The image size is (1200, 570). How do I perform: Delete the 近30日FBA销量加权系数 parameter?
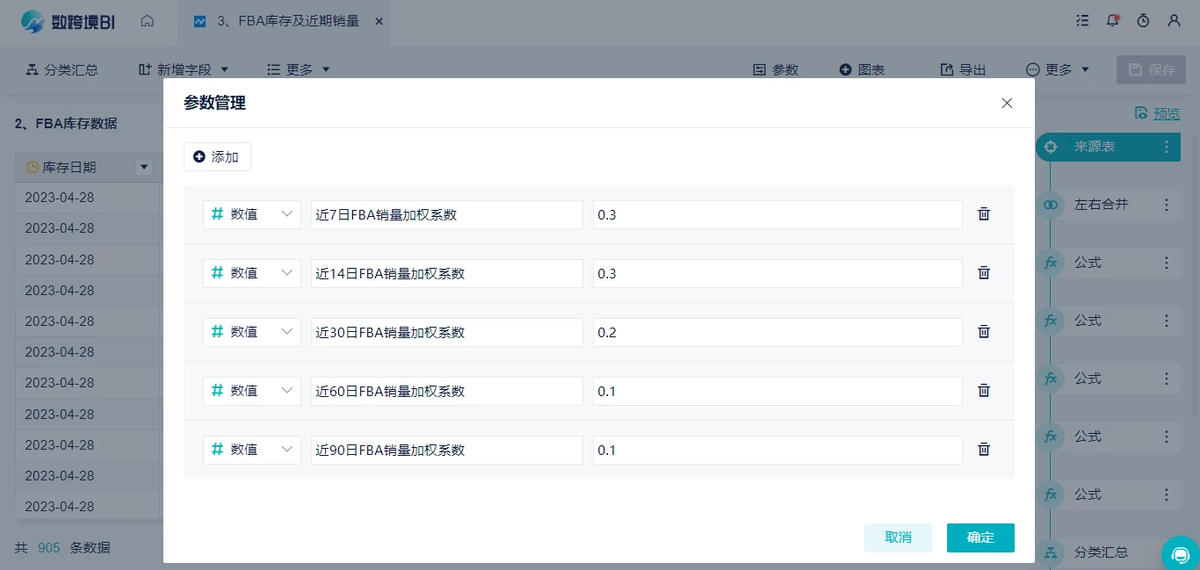point(984,332)
